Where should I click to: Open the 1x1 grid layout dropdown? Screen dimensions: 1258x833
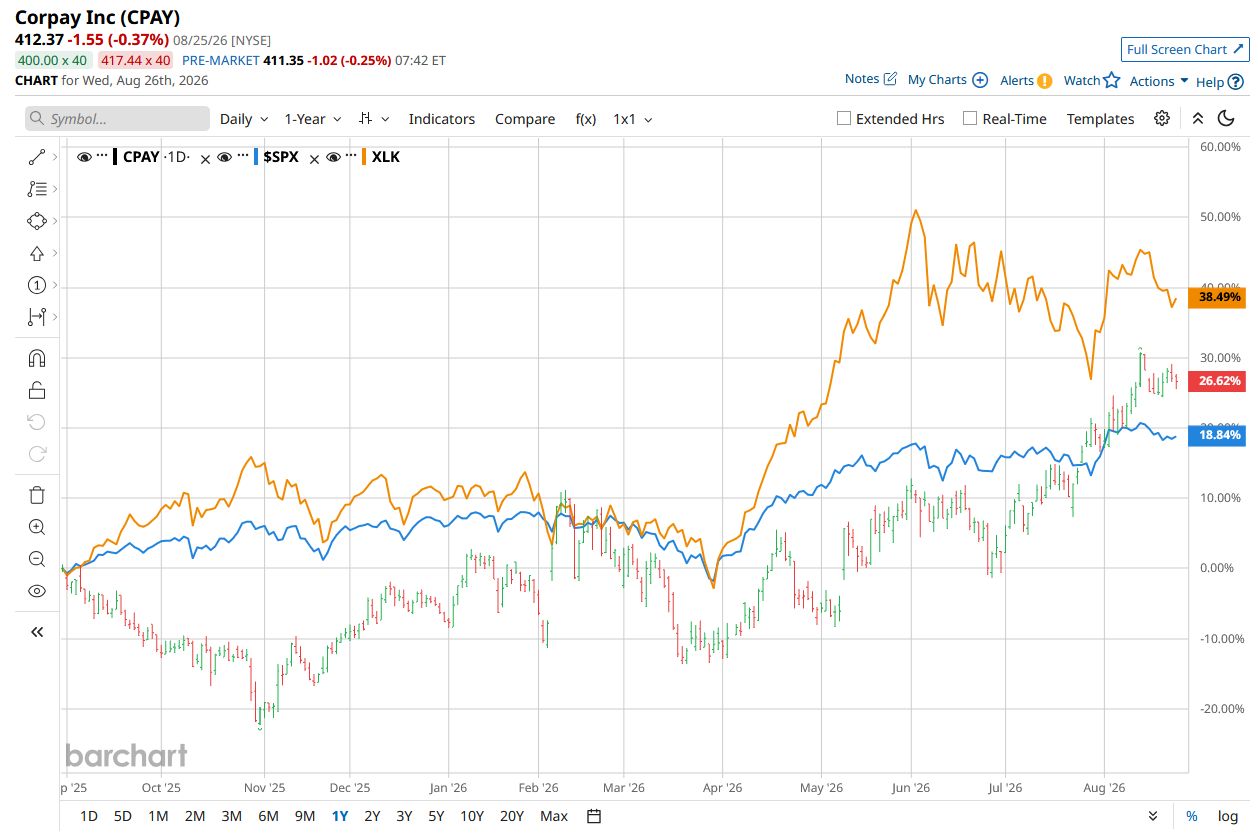[633, 119]
